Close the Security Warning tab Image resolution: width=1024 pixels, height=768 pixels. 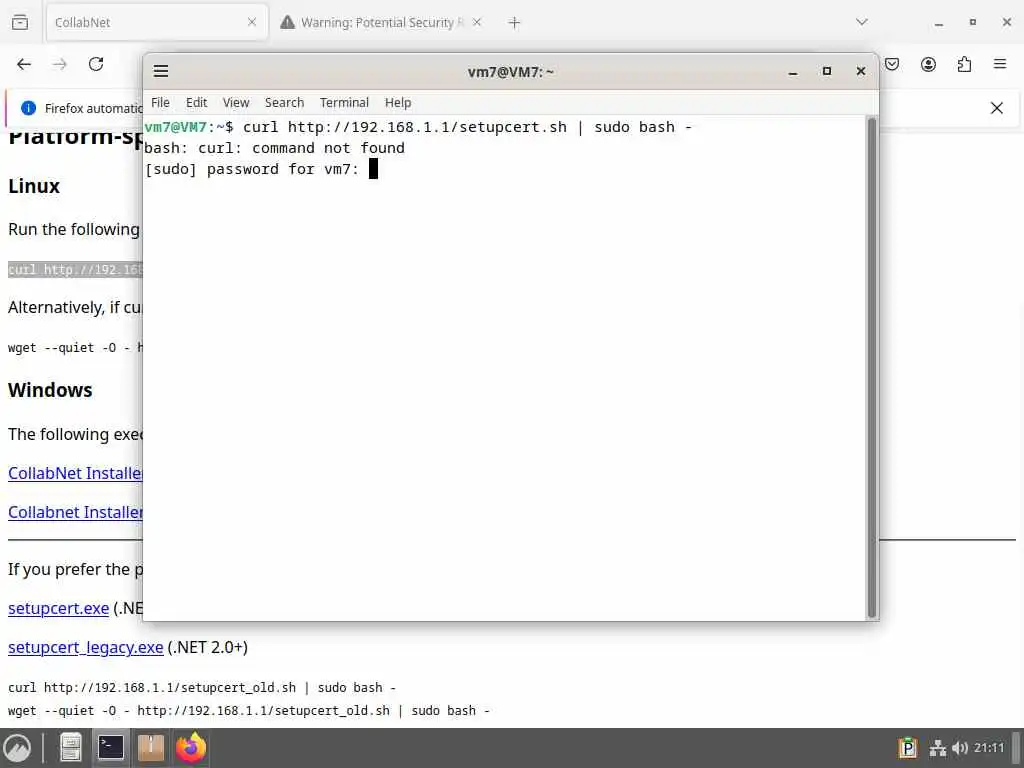pos(477,22)
